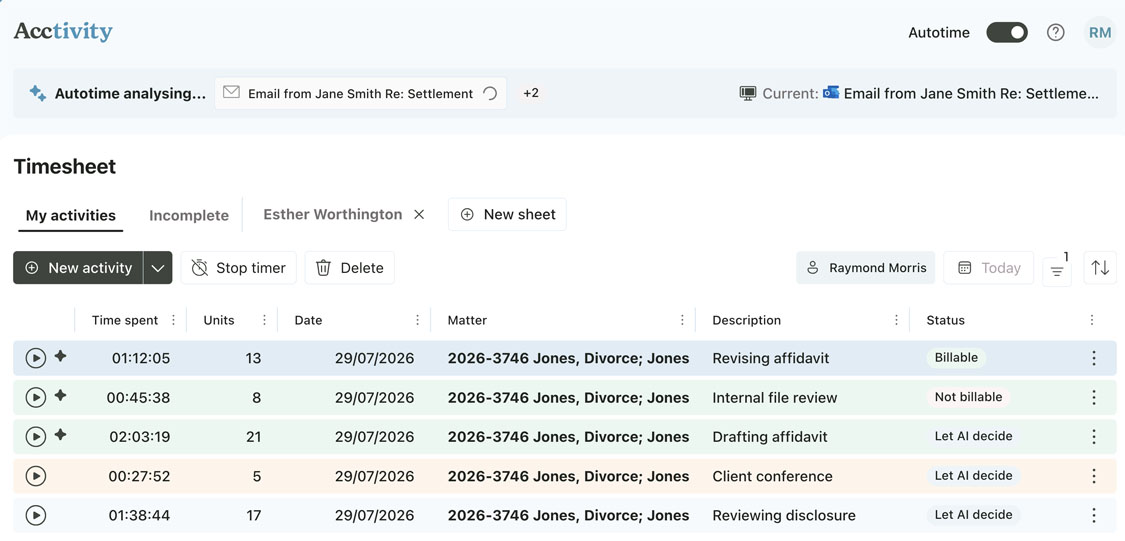This screenshot has height=541, width=1125.
Task: Open the help question mark icon
Action: click(1055, 32)
